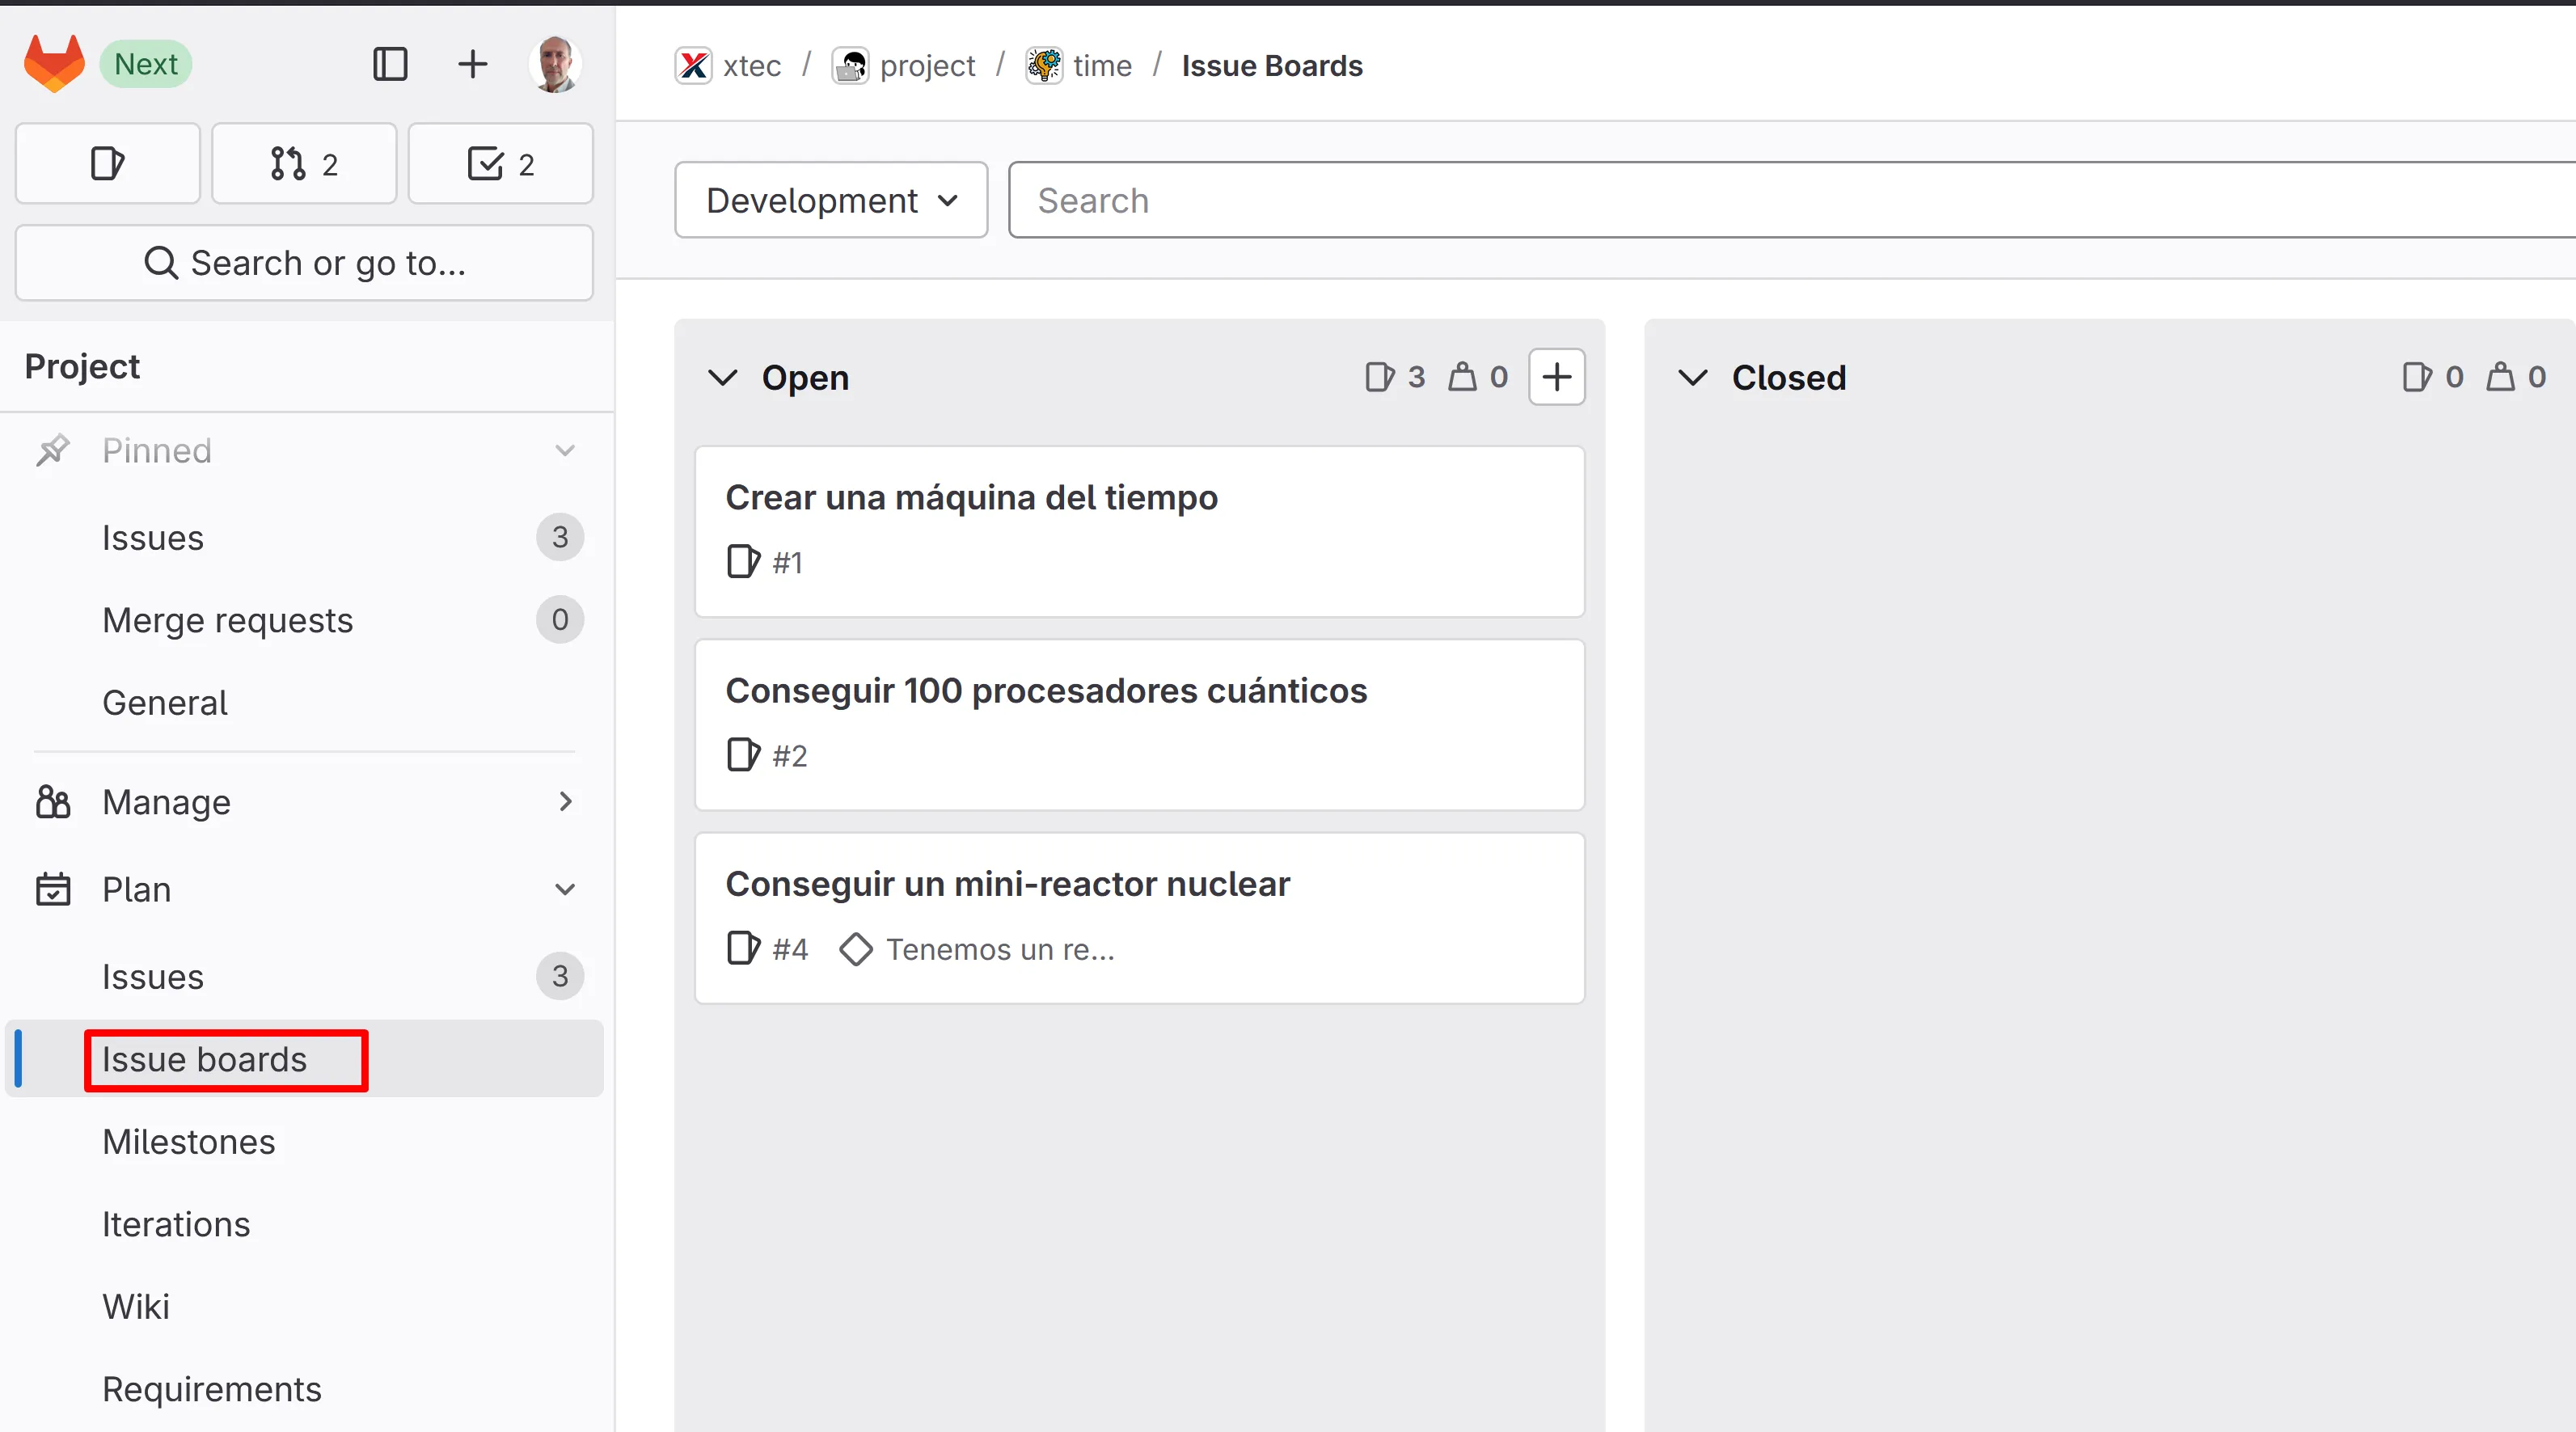The height and width of the screenshot is (1432, 2576).
Task: Collapse the Closed board list
Action: (x=1692, y=377)
